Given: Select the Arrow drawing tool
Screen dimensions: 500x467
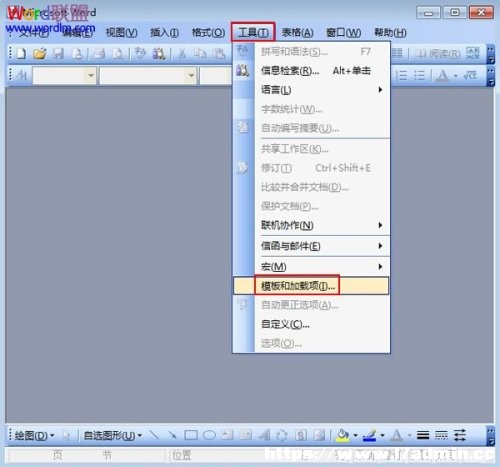Looking at the screenshot, I should point(172,435).
